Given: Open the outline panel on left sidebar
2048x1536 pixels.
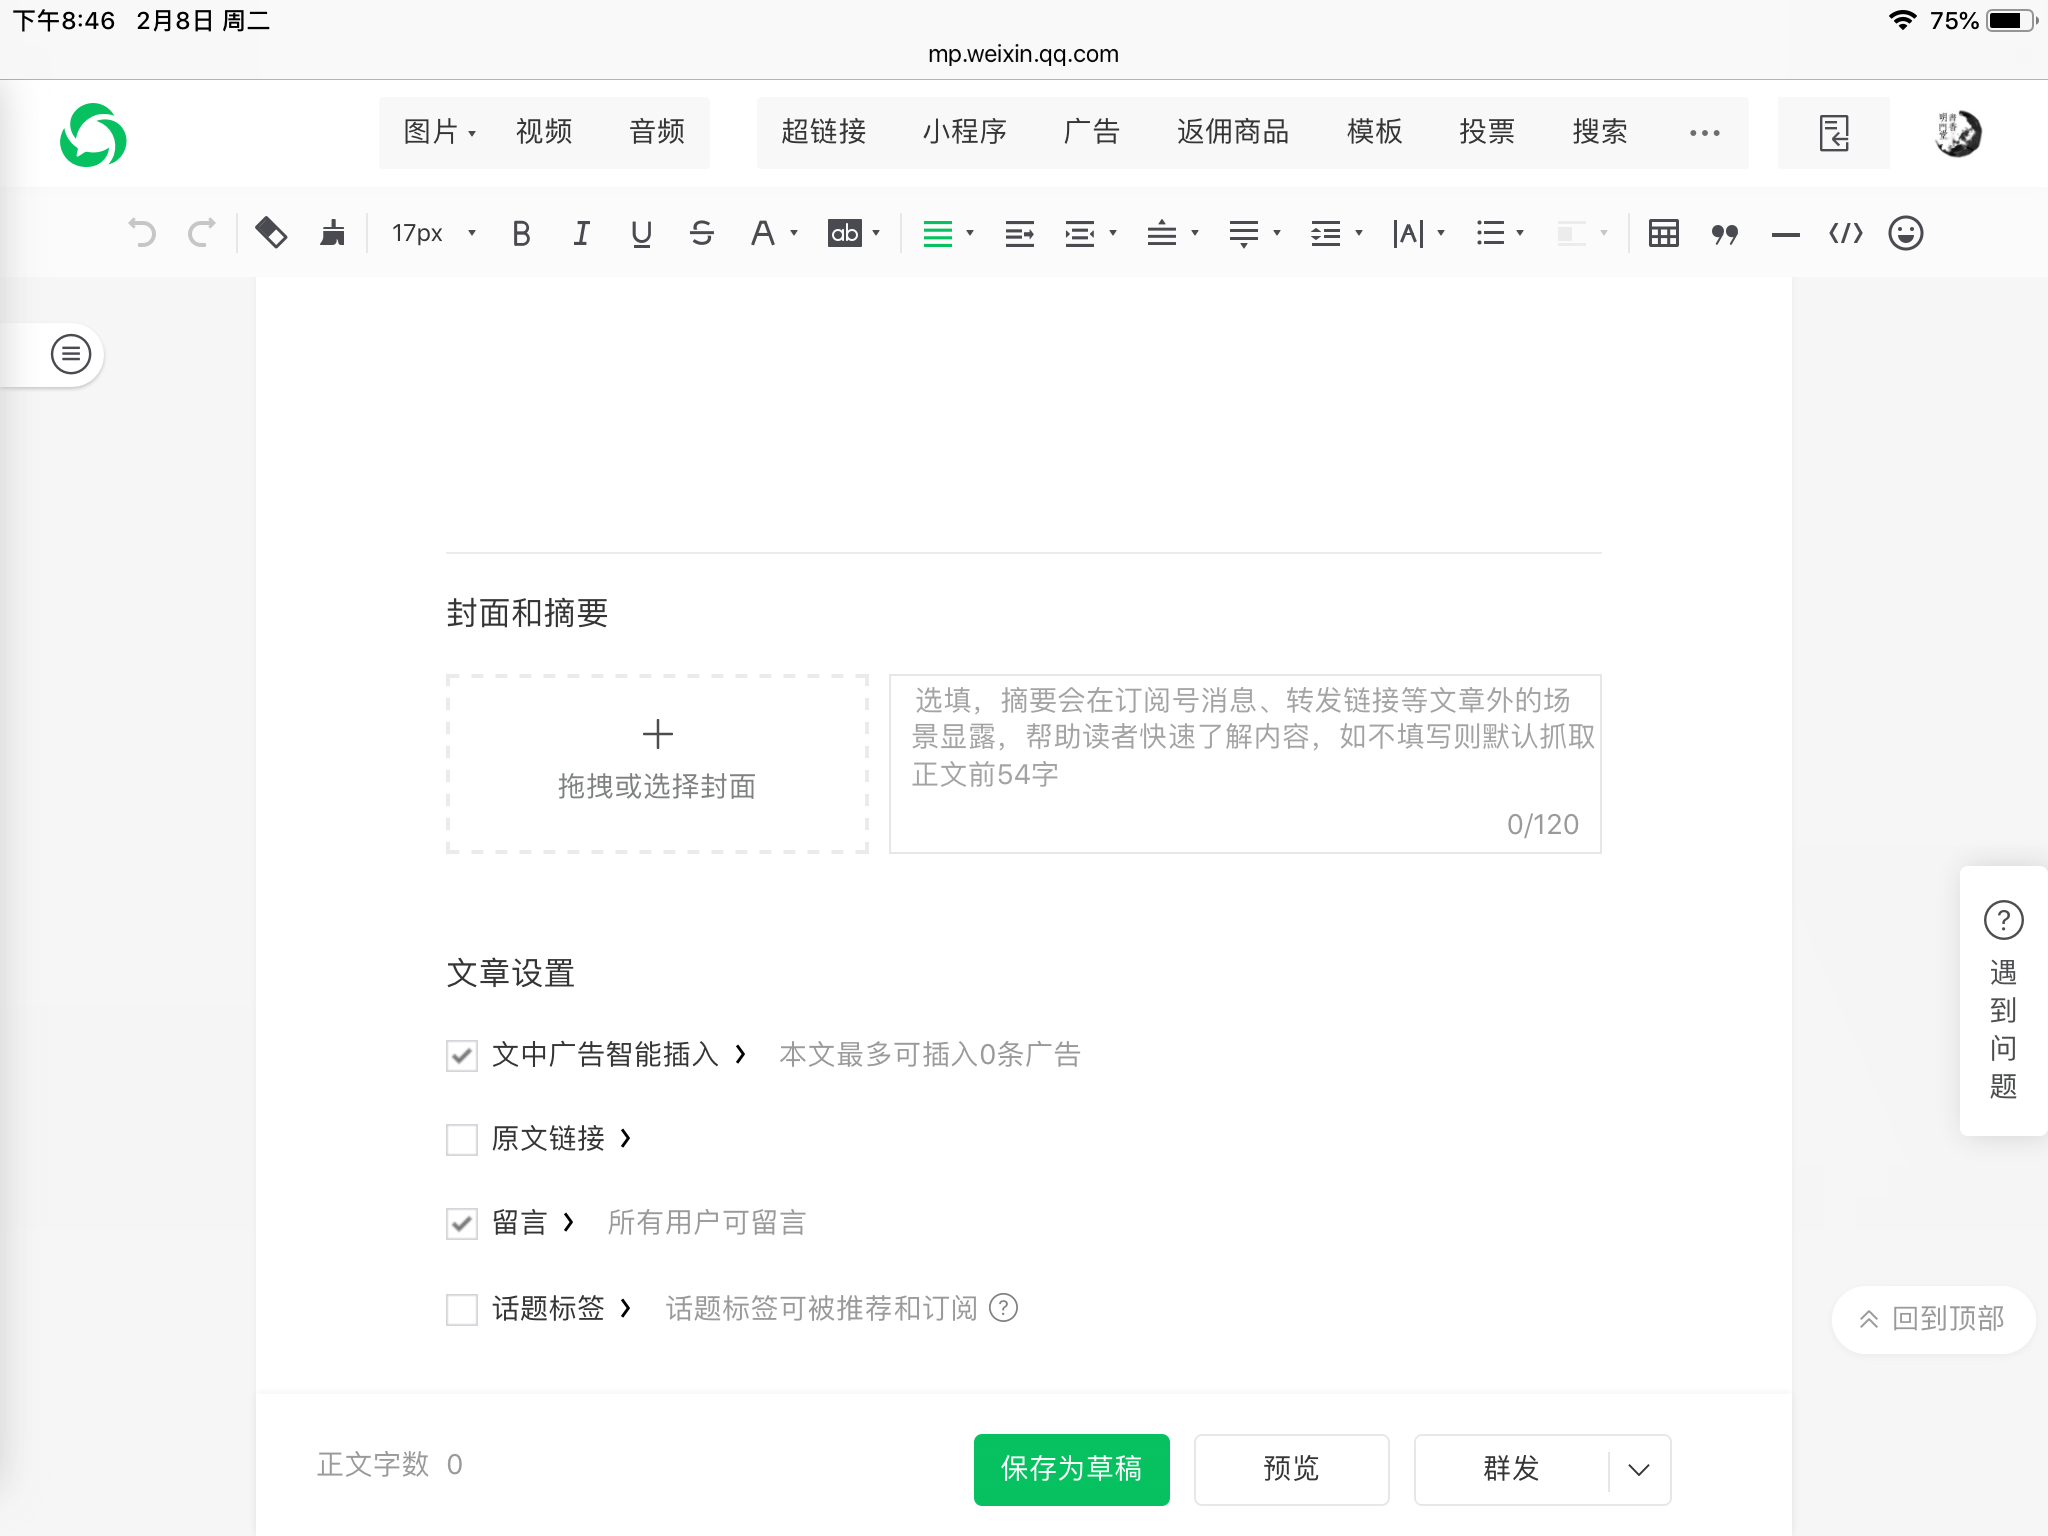Looking at the screenshot, I should pos(70,354).
